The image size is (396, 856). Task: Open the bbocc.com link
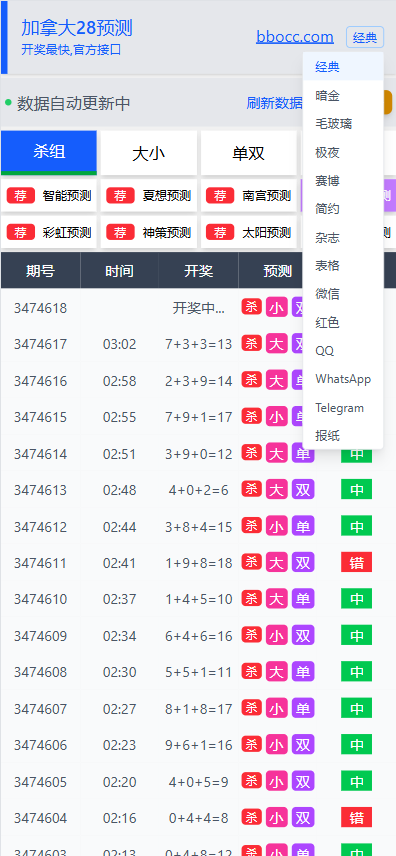[x=295, y=37]
